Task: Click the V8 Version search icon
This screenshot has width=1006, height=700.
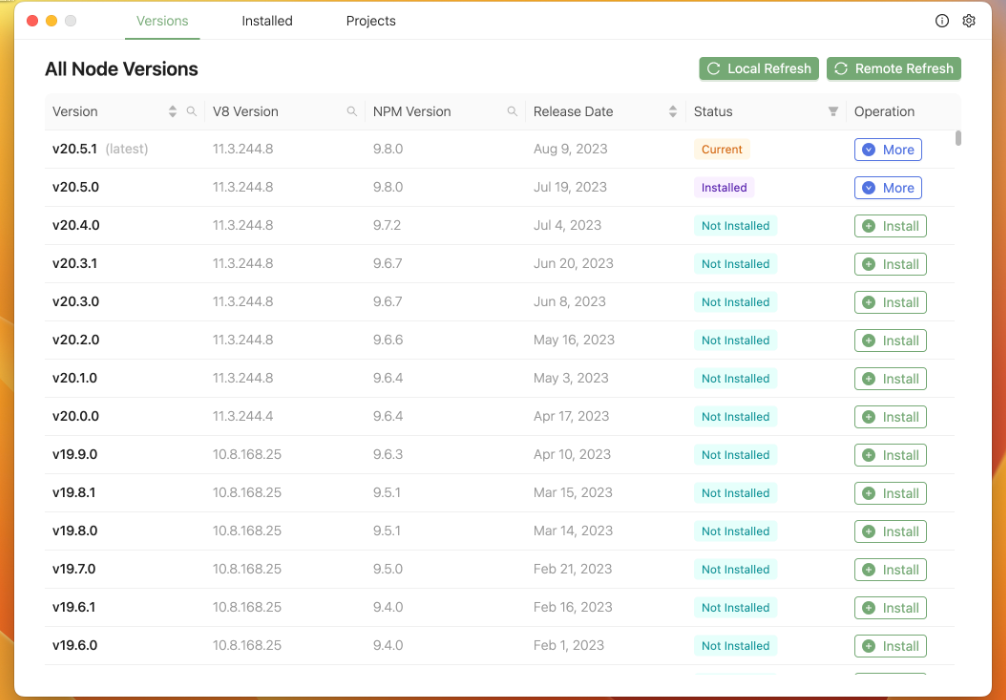Action: (352, 112)
